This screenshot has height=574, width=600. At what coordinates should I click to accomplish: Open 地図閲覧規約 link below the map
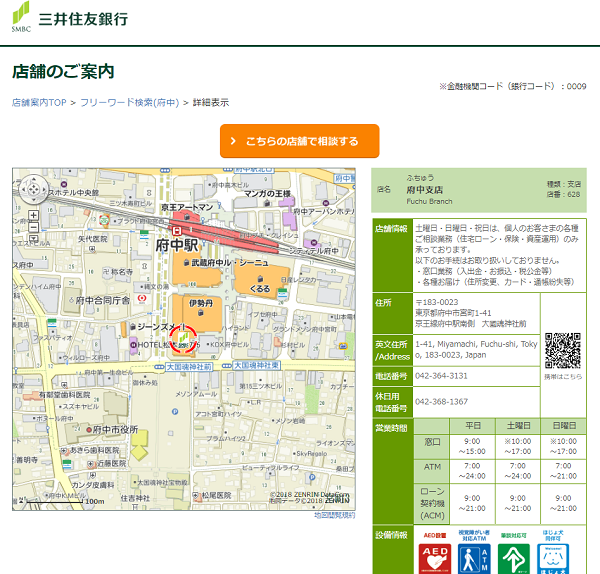(335, 515)
